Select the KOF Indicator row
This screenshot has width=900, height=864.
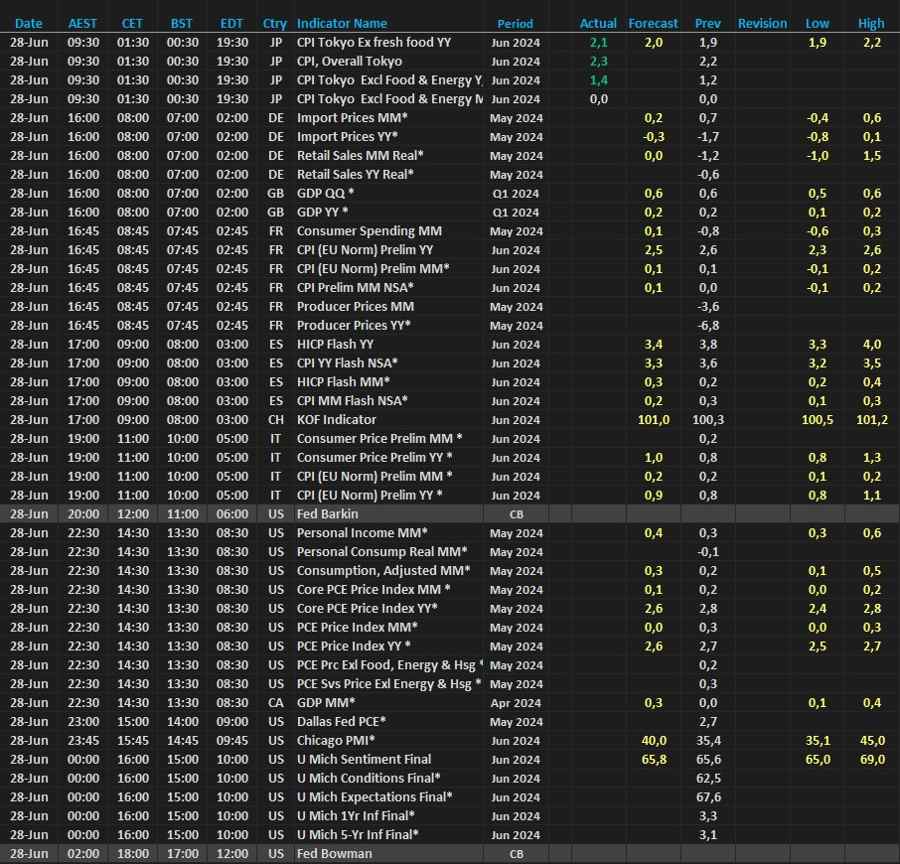[x=450, y=420]
